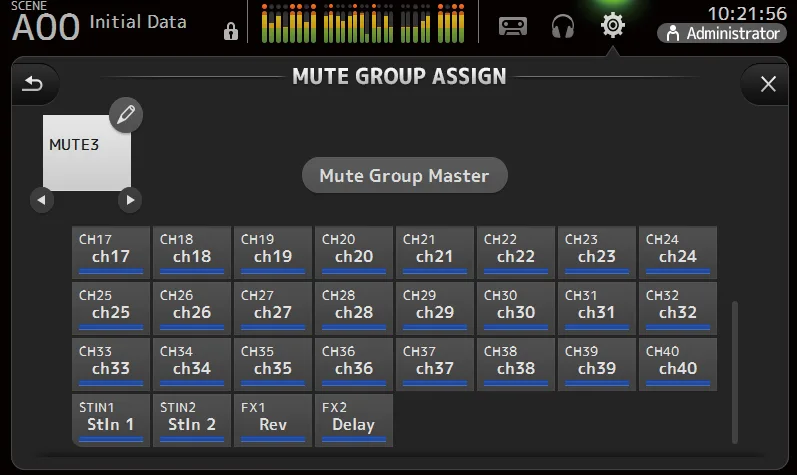Assign CH17 to the mute group
Screen dimensions: 797x475
(x=111, y=252)
